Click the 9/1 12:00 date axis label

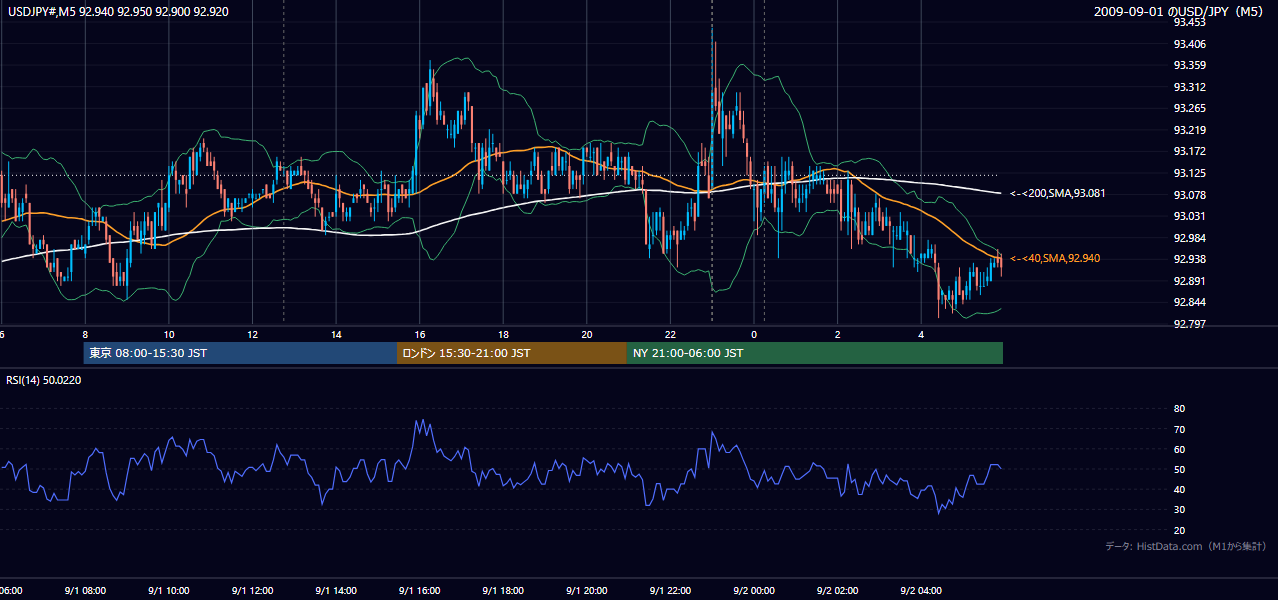tap(252, 591)
